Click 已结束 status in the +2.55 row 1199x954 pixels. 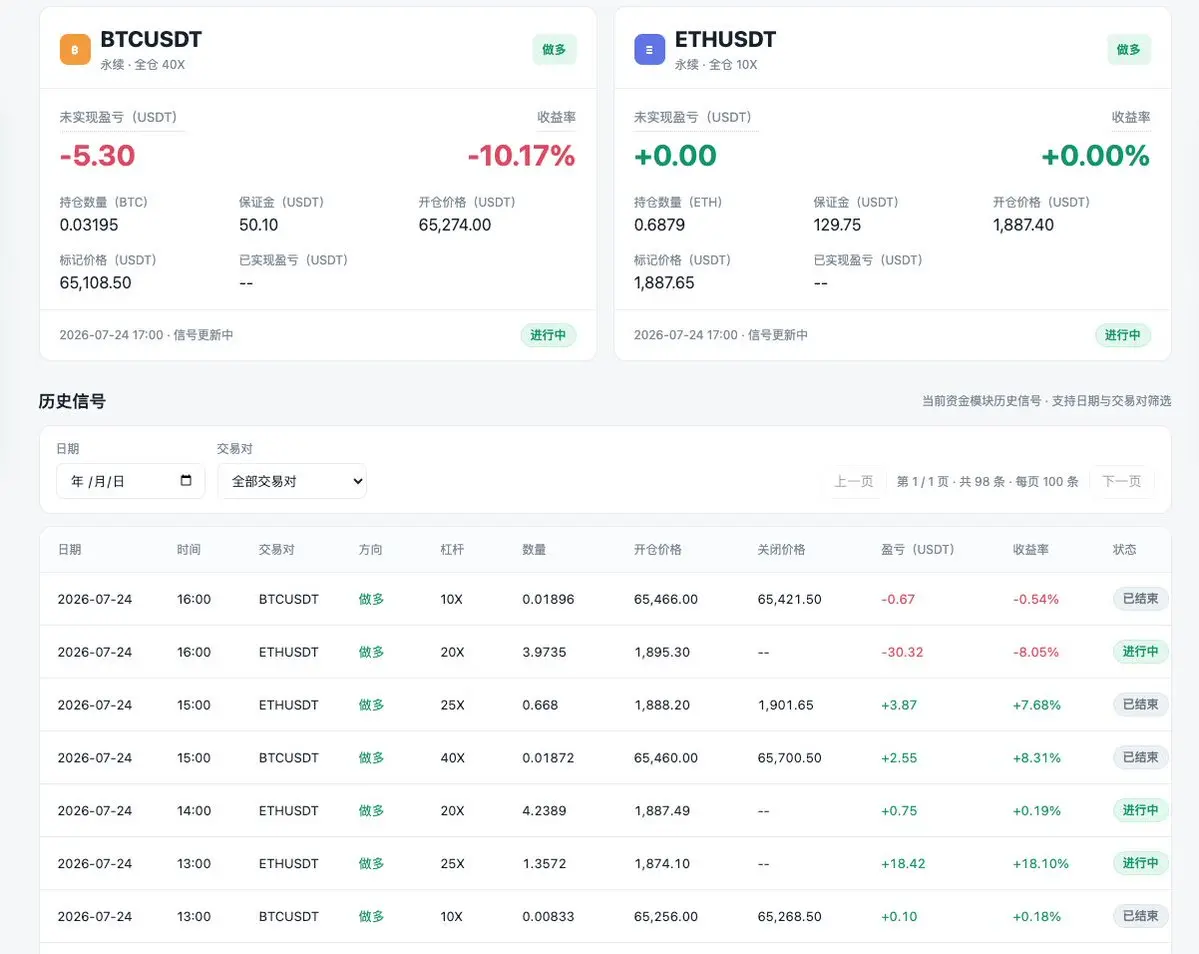click(x=1140, y=757)
